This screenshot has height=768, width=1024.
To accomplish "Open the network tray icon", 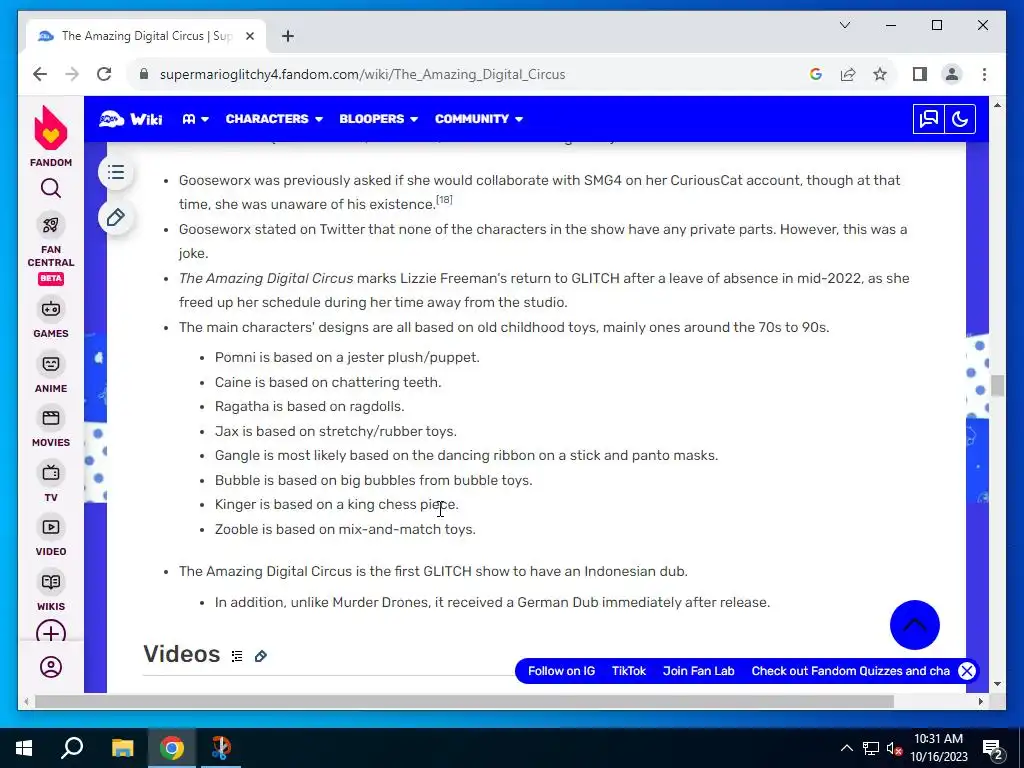I will (x=871, y=748).
